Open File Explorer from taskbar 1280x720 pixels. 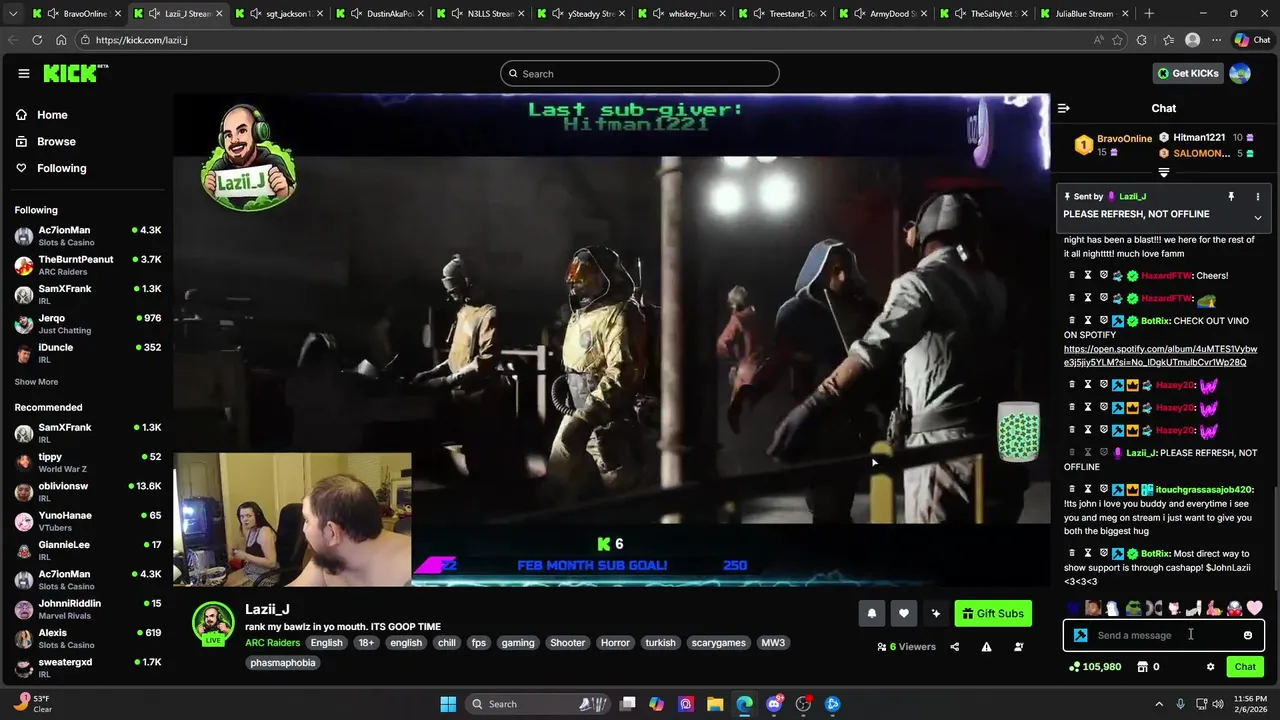point(715,704)
